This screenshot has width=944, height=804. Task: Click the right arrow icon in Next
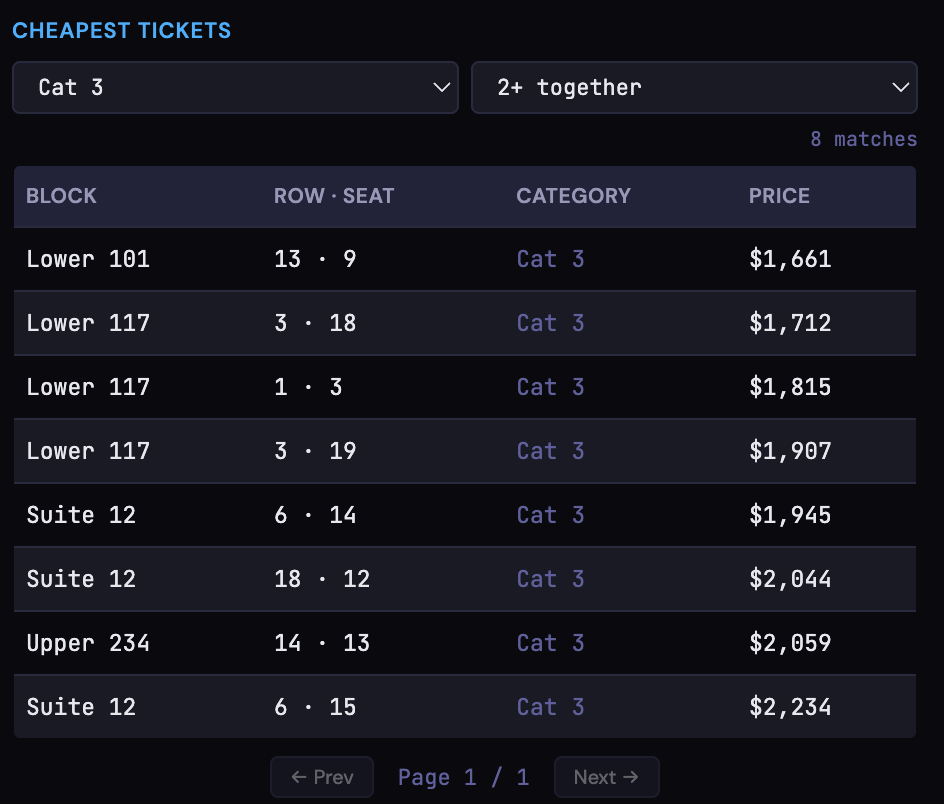(x=630, y=777)
